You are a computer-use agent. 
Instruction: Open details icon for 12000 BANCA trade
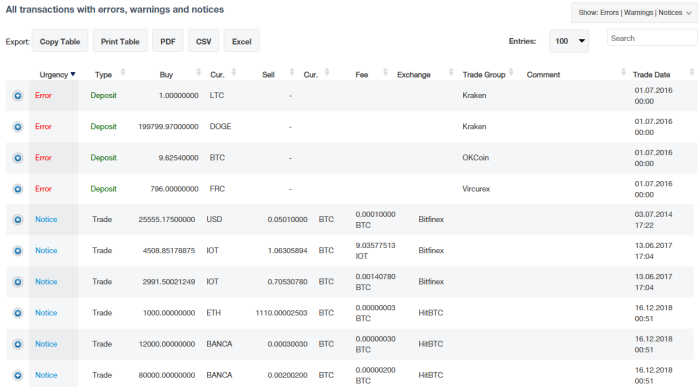click(17, 344)
